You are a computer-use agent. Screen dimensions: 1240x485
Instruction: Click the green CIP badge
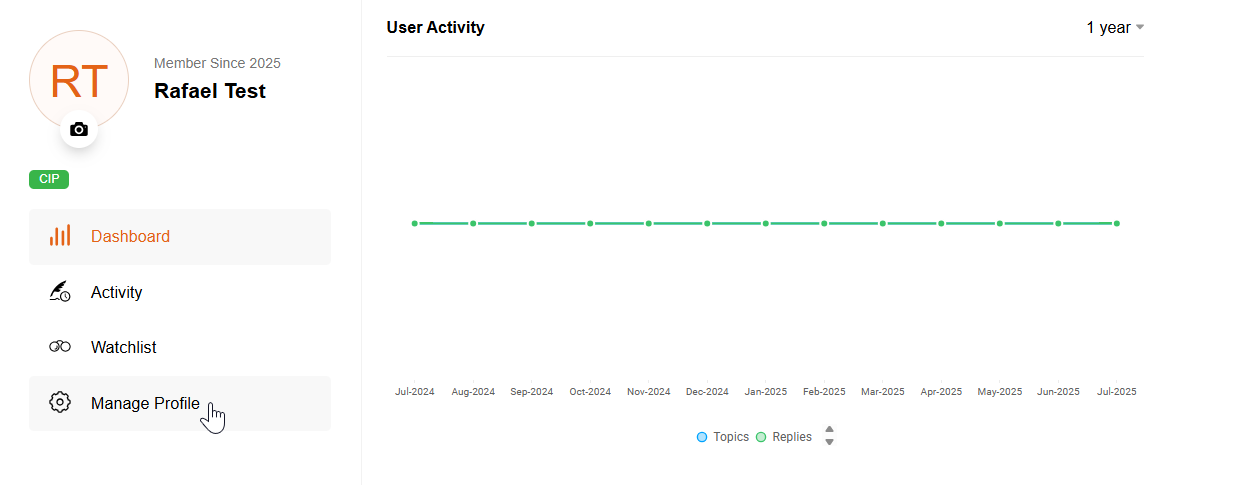(x=49, y=180)
